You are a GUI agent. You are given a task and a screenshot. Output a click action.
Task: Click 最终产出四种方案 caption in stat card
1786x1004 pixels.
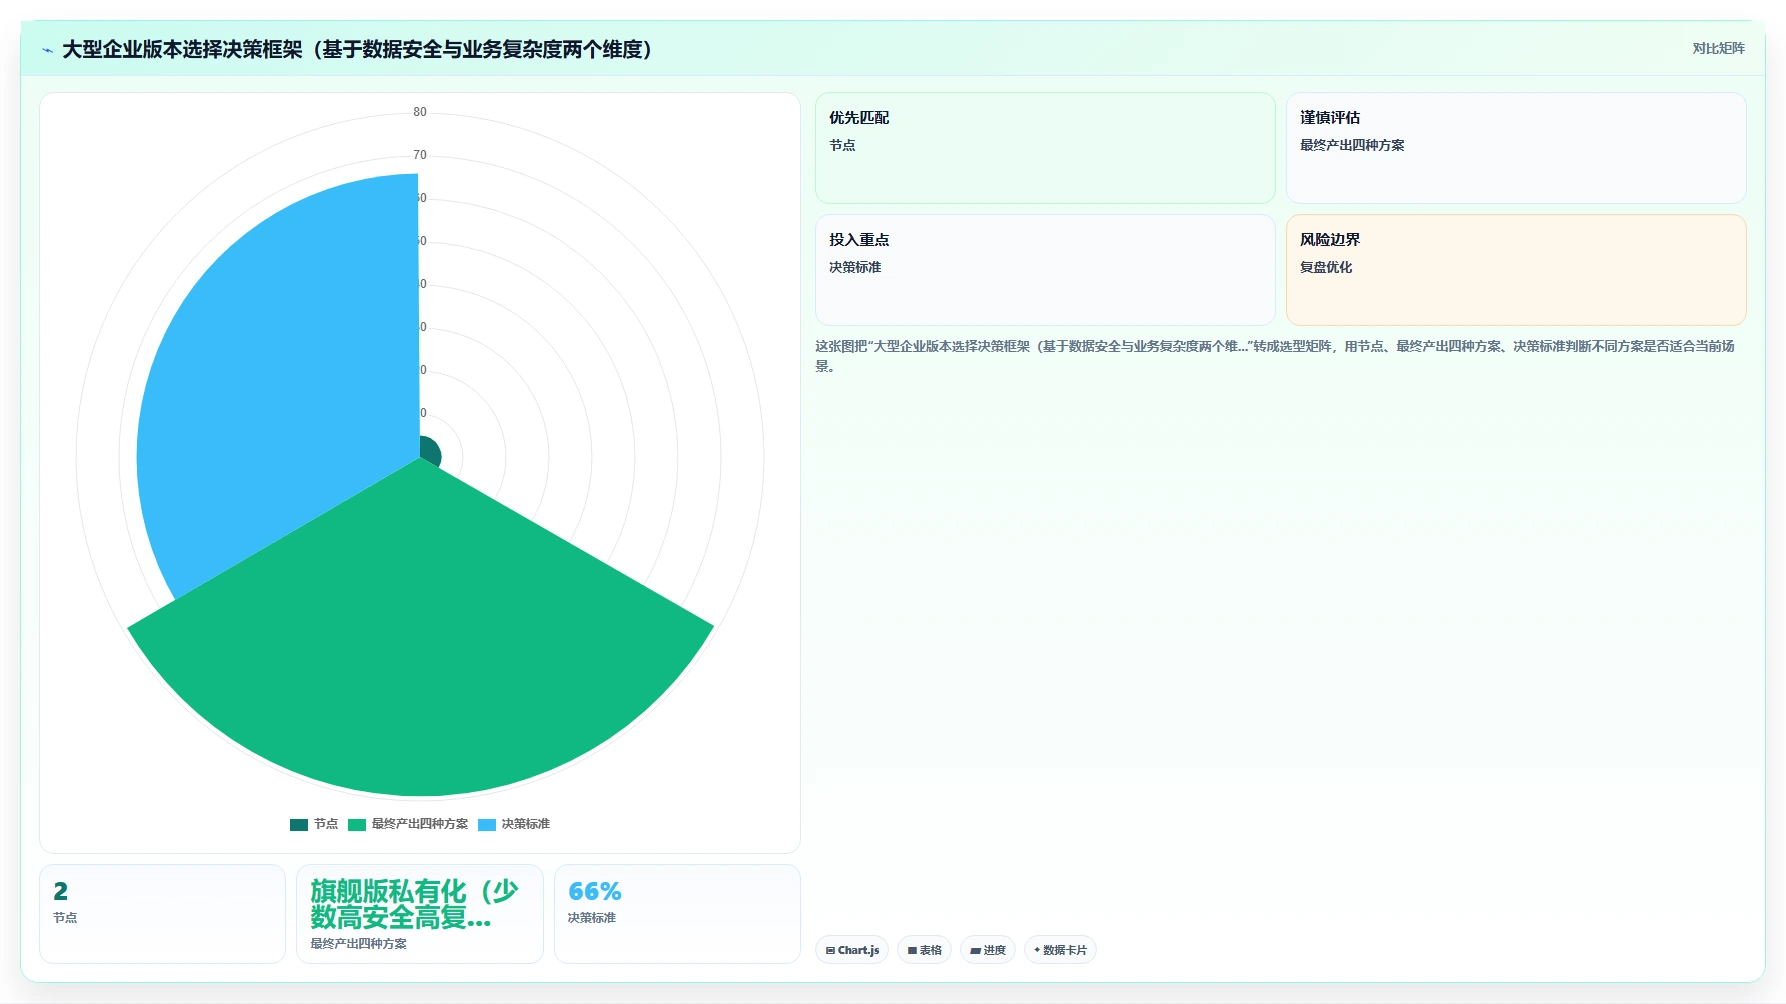(358, 943)
